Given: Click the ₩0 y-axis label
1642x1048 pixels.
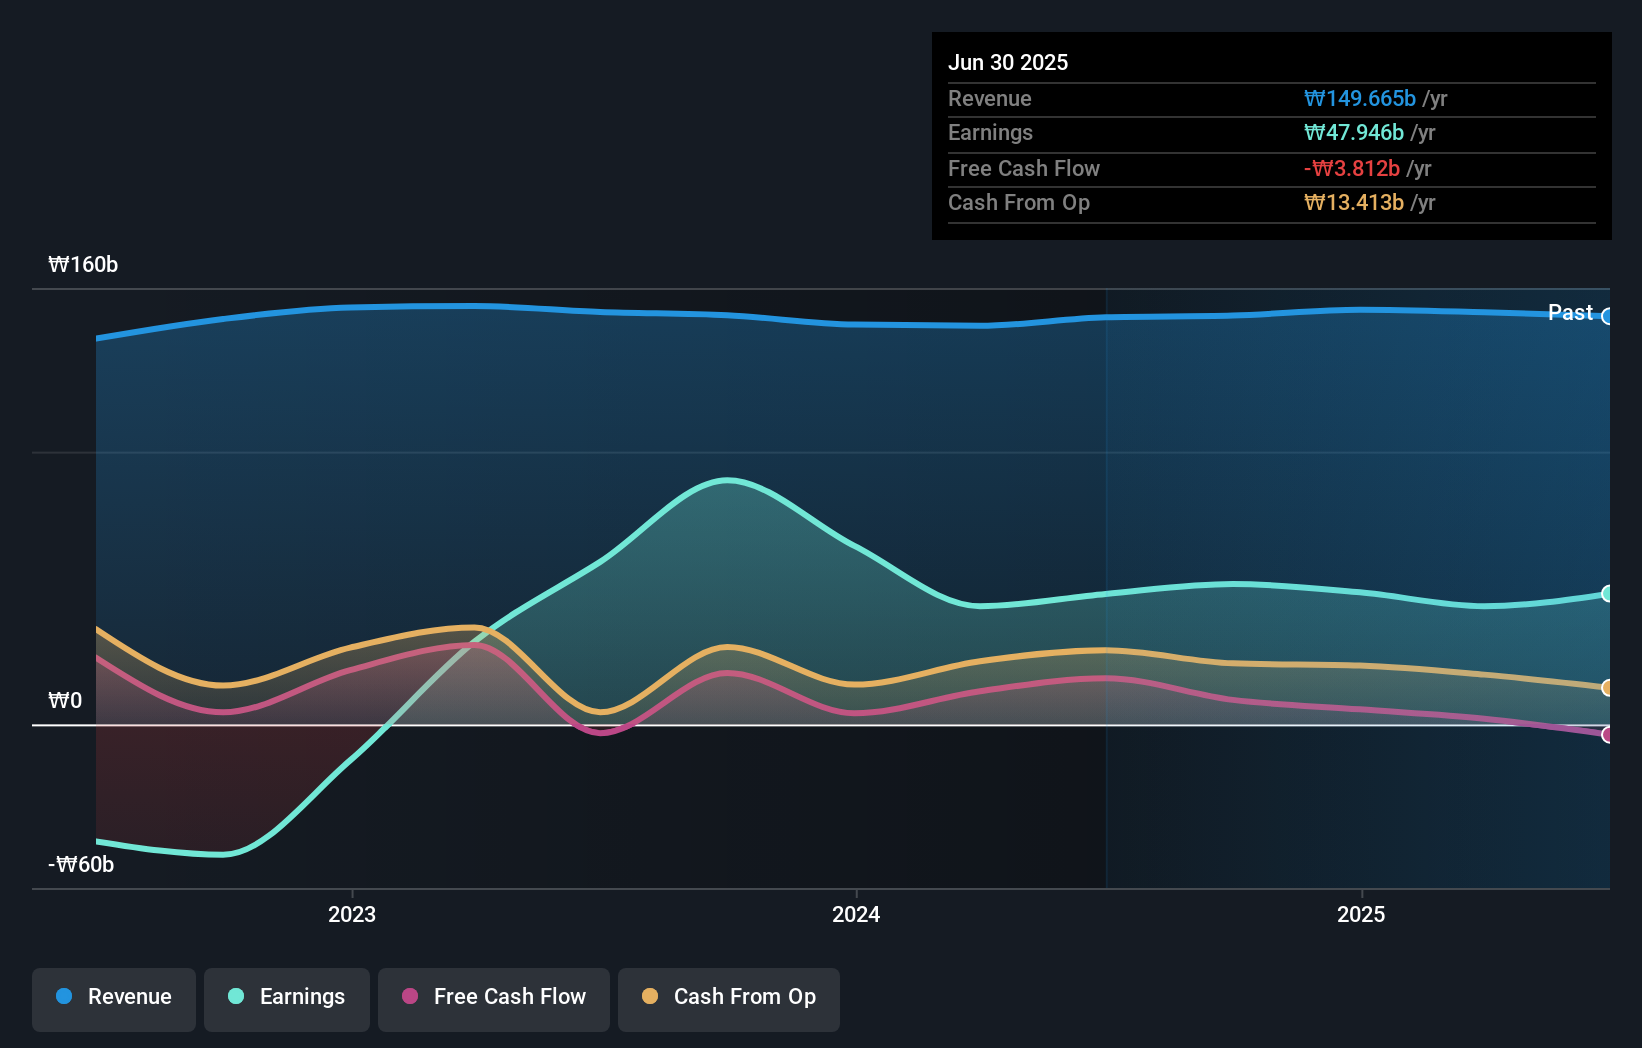Looking at the screenshot, I should point(65,701).
